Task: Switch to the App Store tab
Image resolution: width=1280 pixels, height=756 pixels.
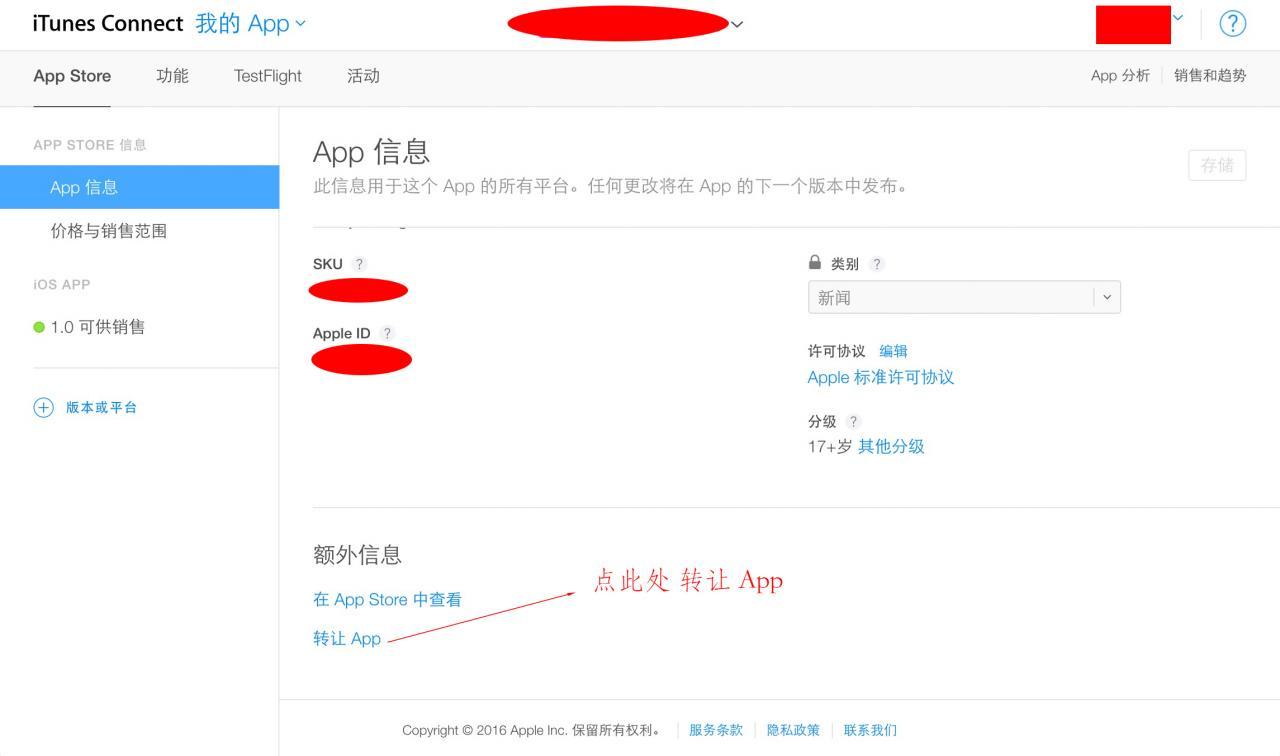Action: point(72,76)
